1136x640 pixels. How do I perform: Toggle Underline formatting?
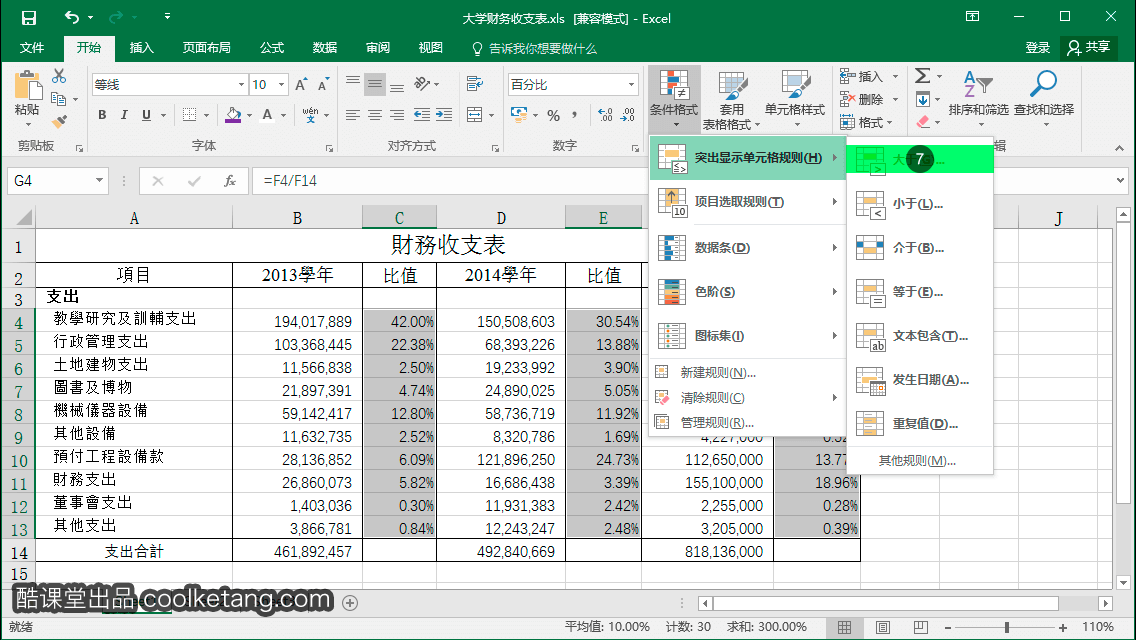click(x=146, y=115)
